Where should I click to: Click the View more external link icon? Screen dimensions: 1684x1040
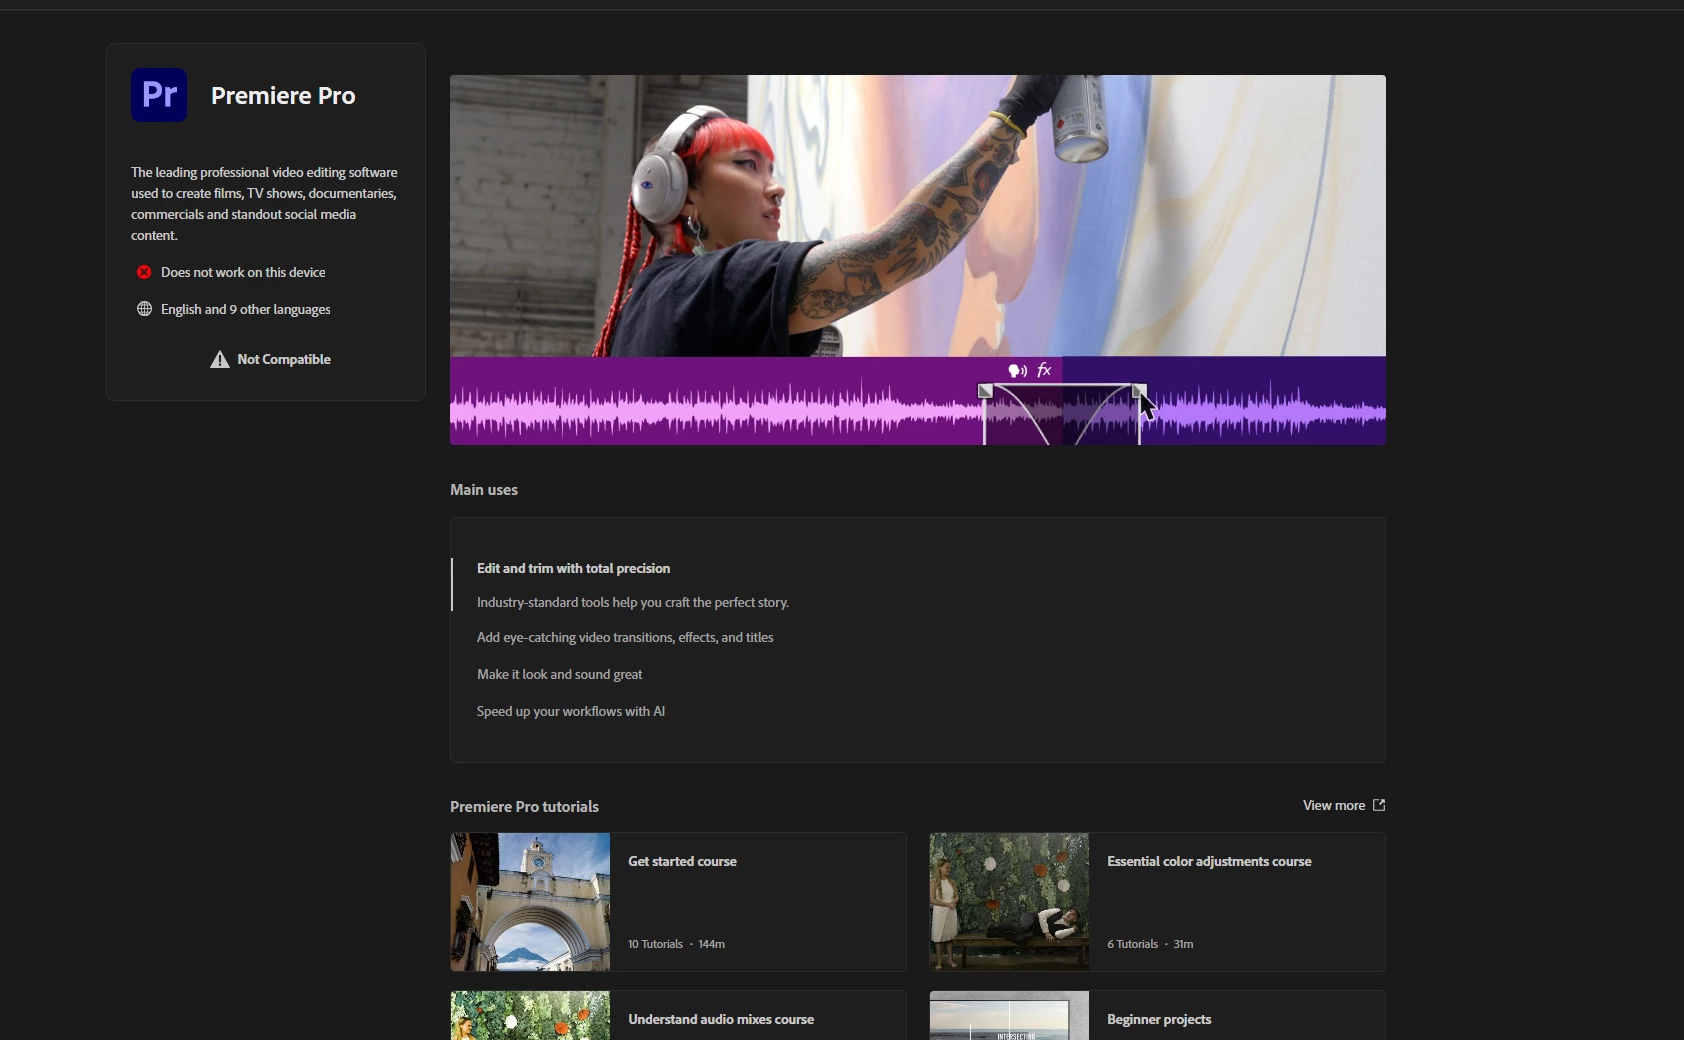coord(1379,805)
